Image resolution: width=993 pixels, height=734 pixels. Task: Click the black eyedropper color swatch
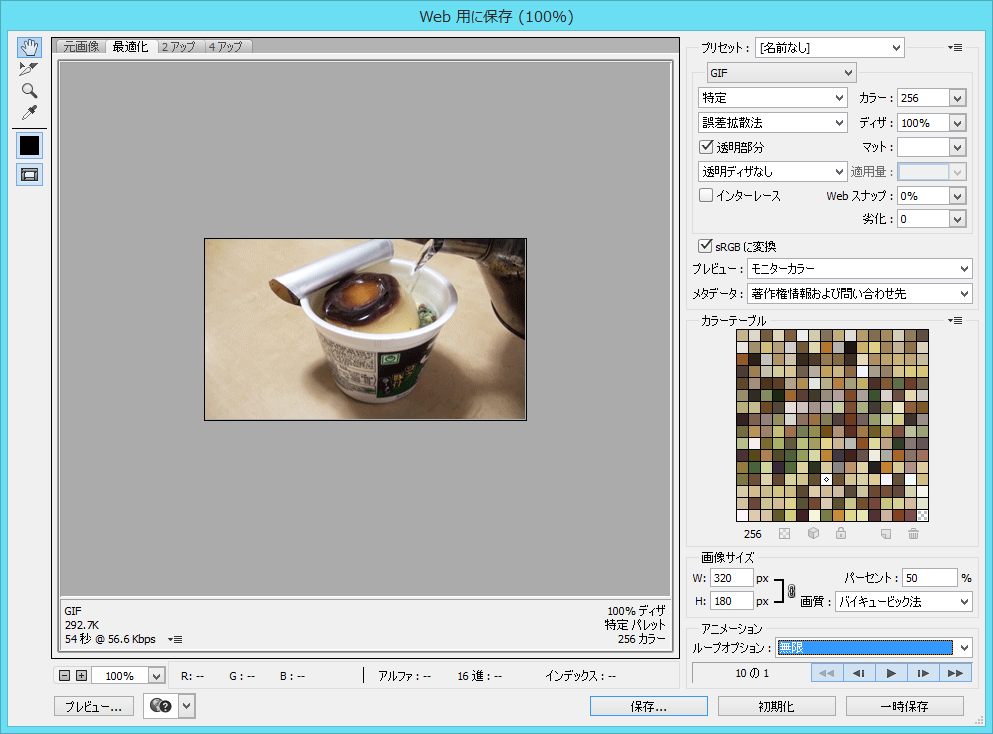(29, 146)
